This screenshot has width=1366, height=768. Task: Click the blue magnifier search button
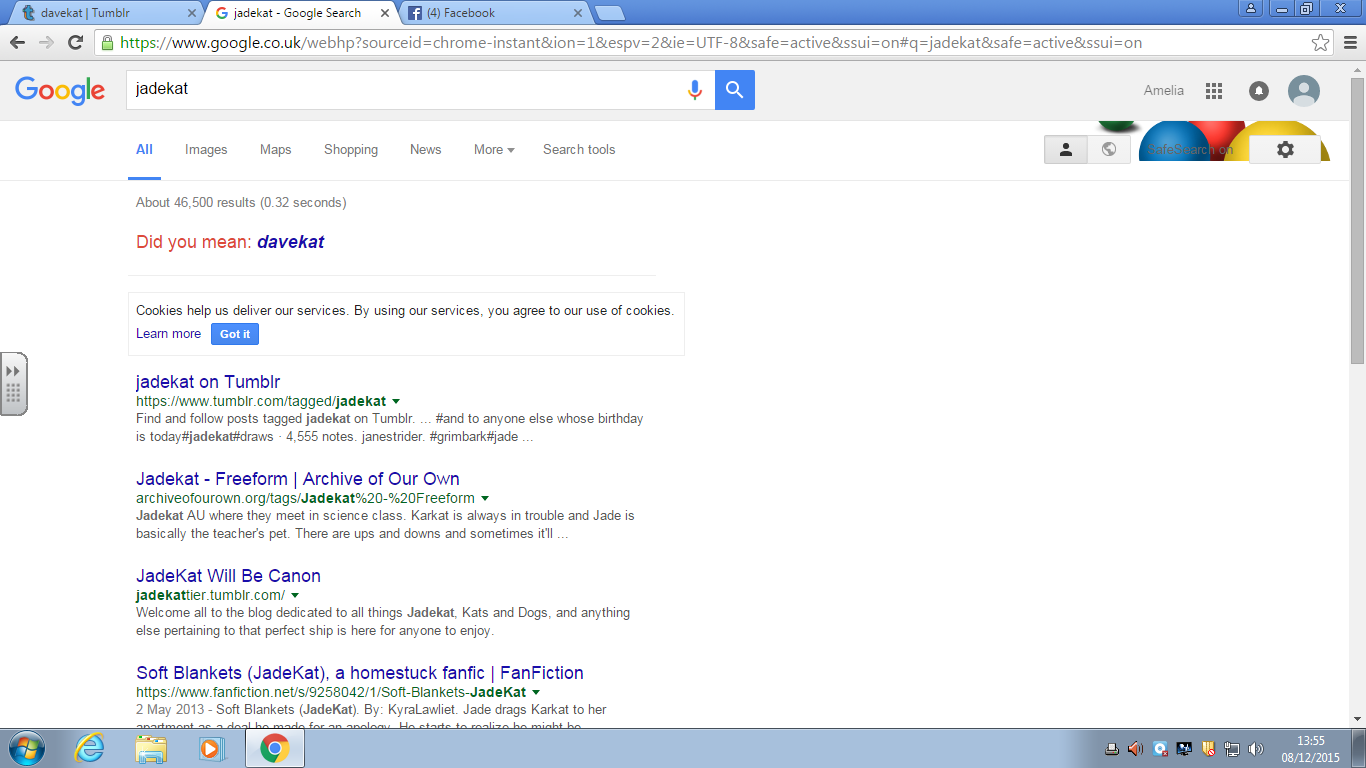pos(735,90)
